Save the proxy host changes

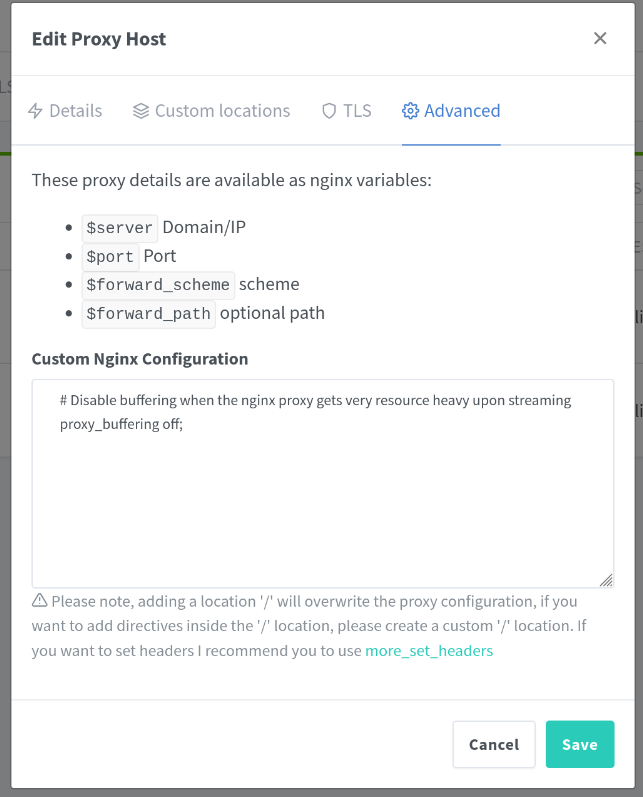click(579, 744)
